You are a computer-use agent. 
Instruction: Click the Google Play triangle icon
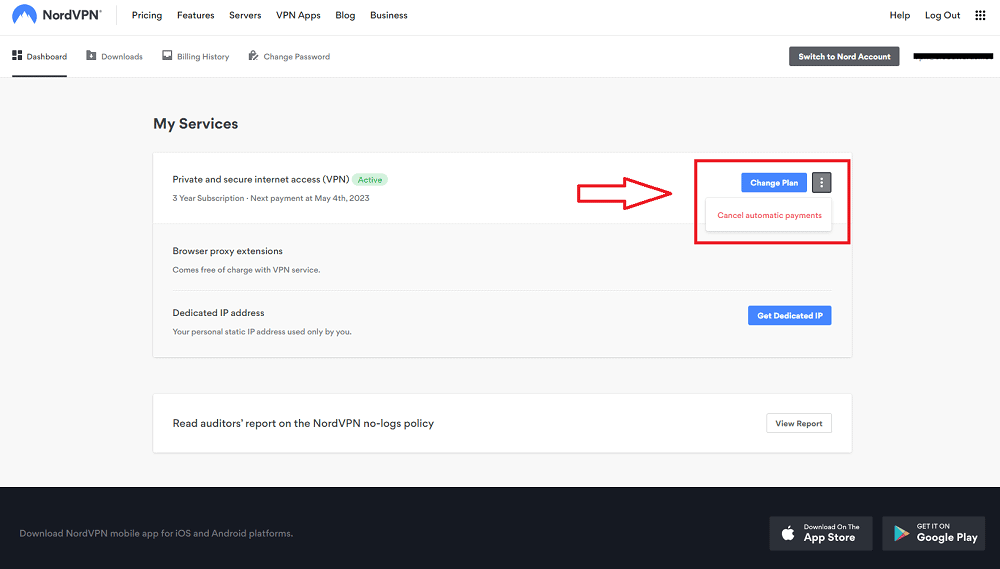(901, 533)
